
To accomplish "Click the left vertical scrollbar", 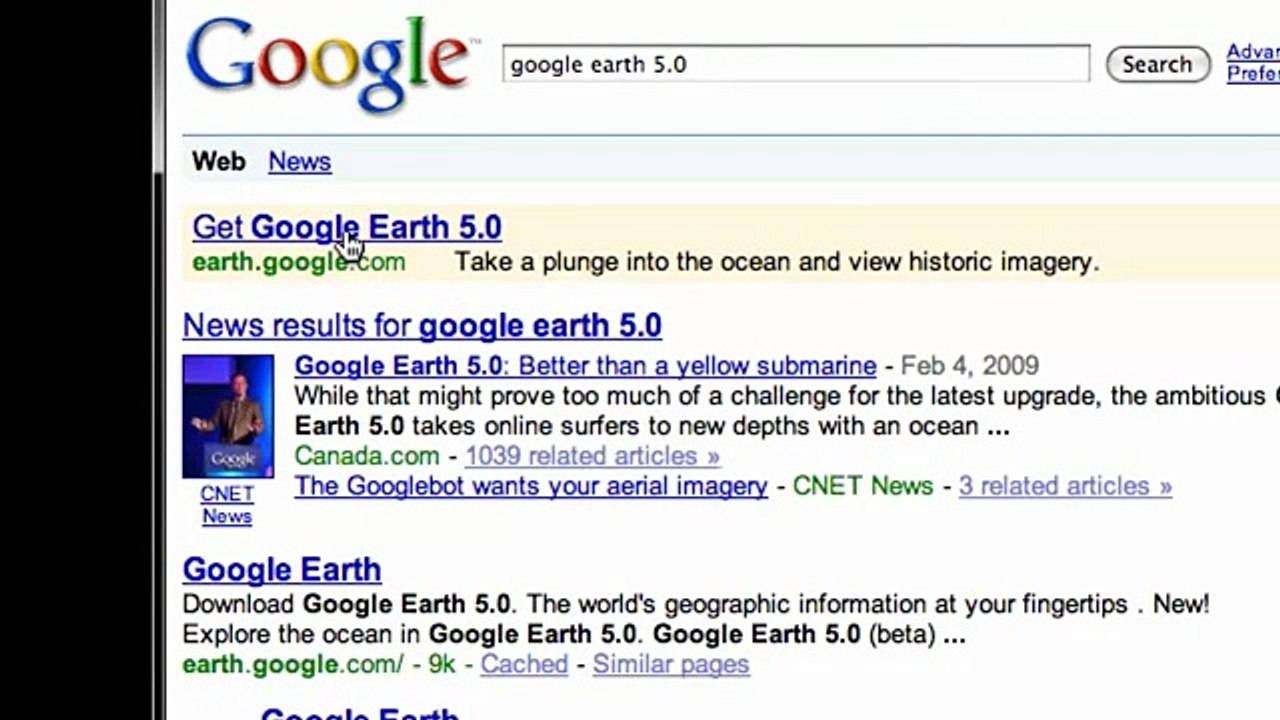I will click(x=158, y=360).
